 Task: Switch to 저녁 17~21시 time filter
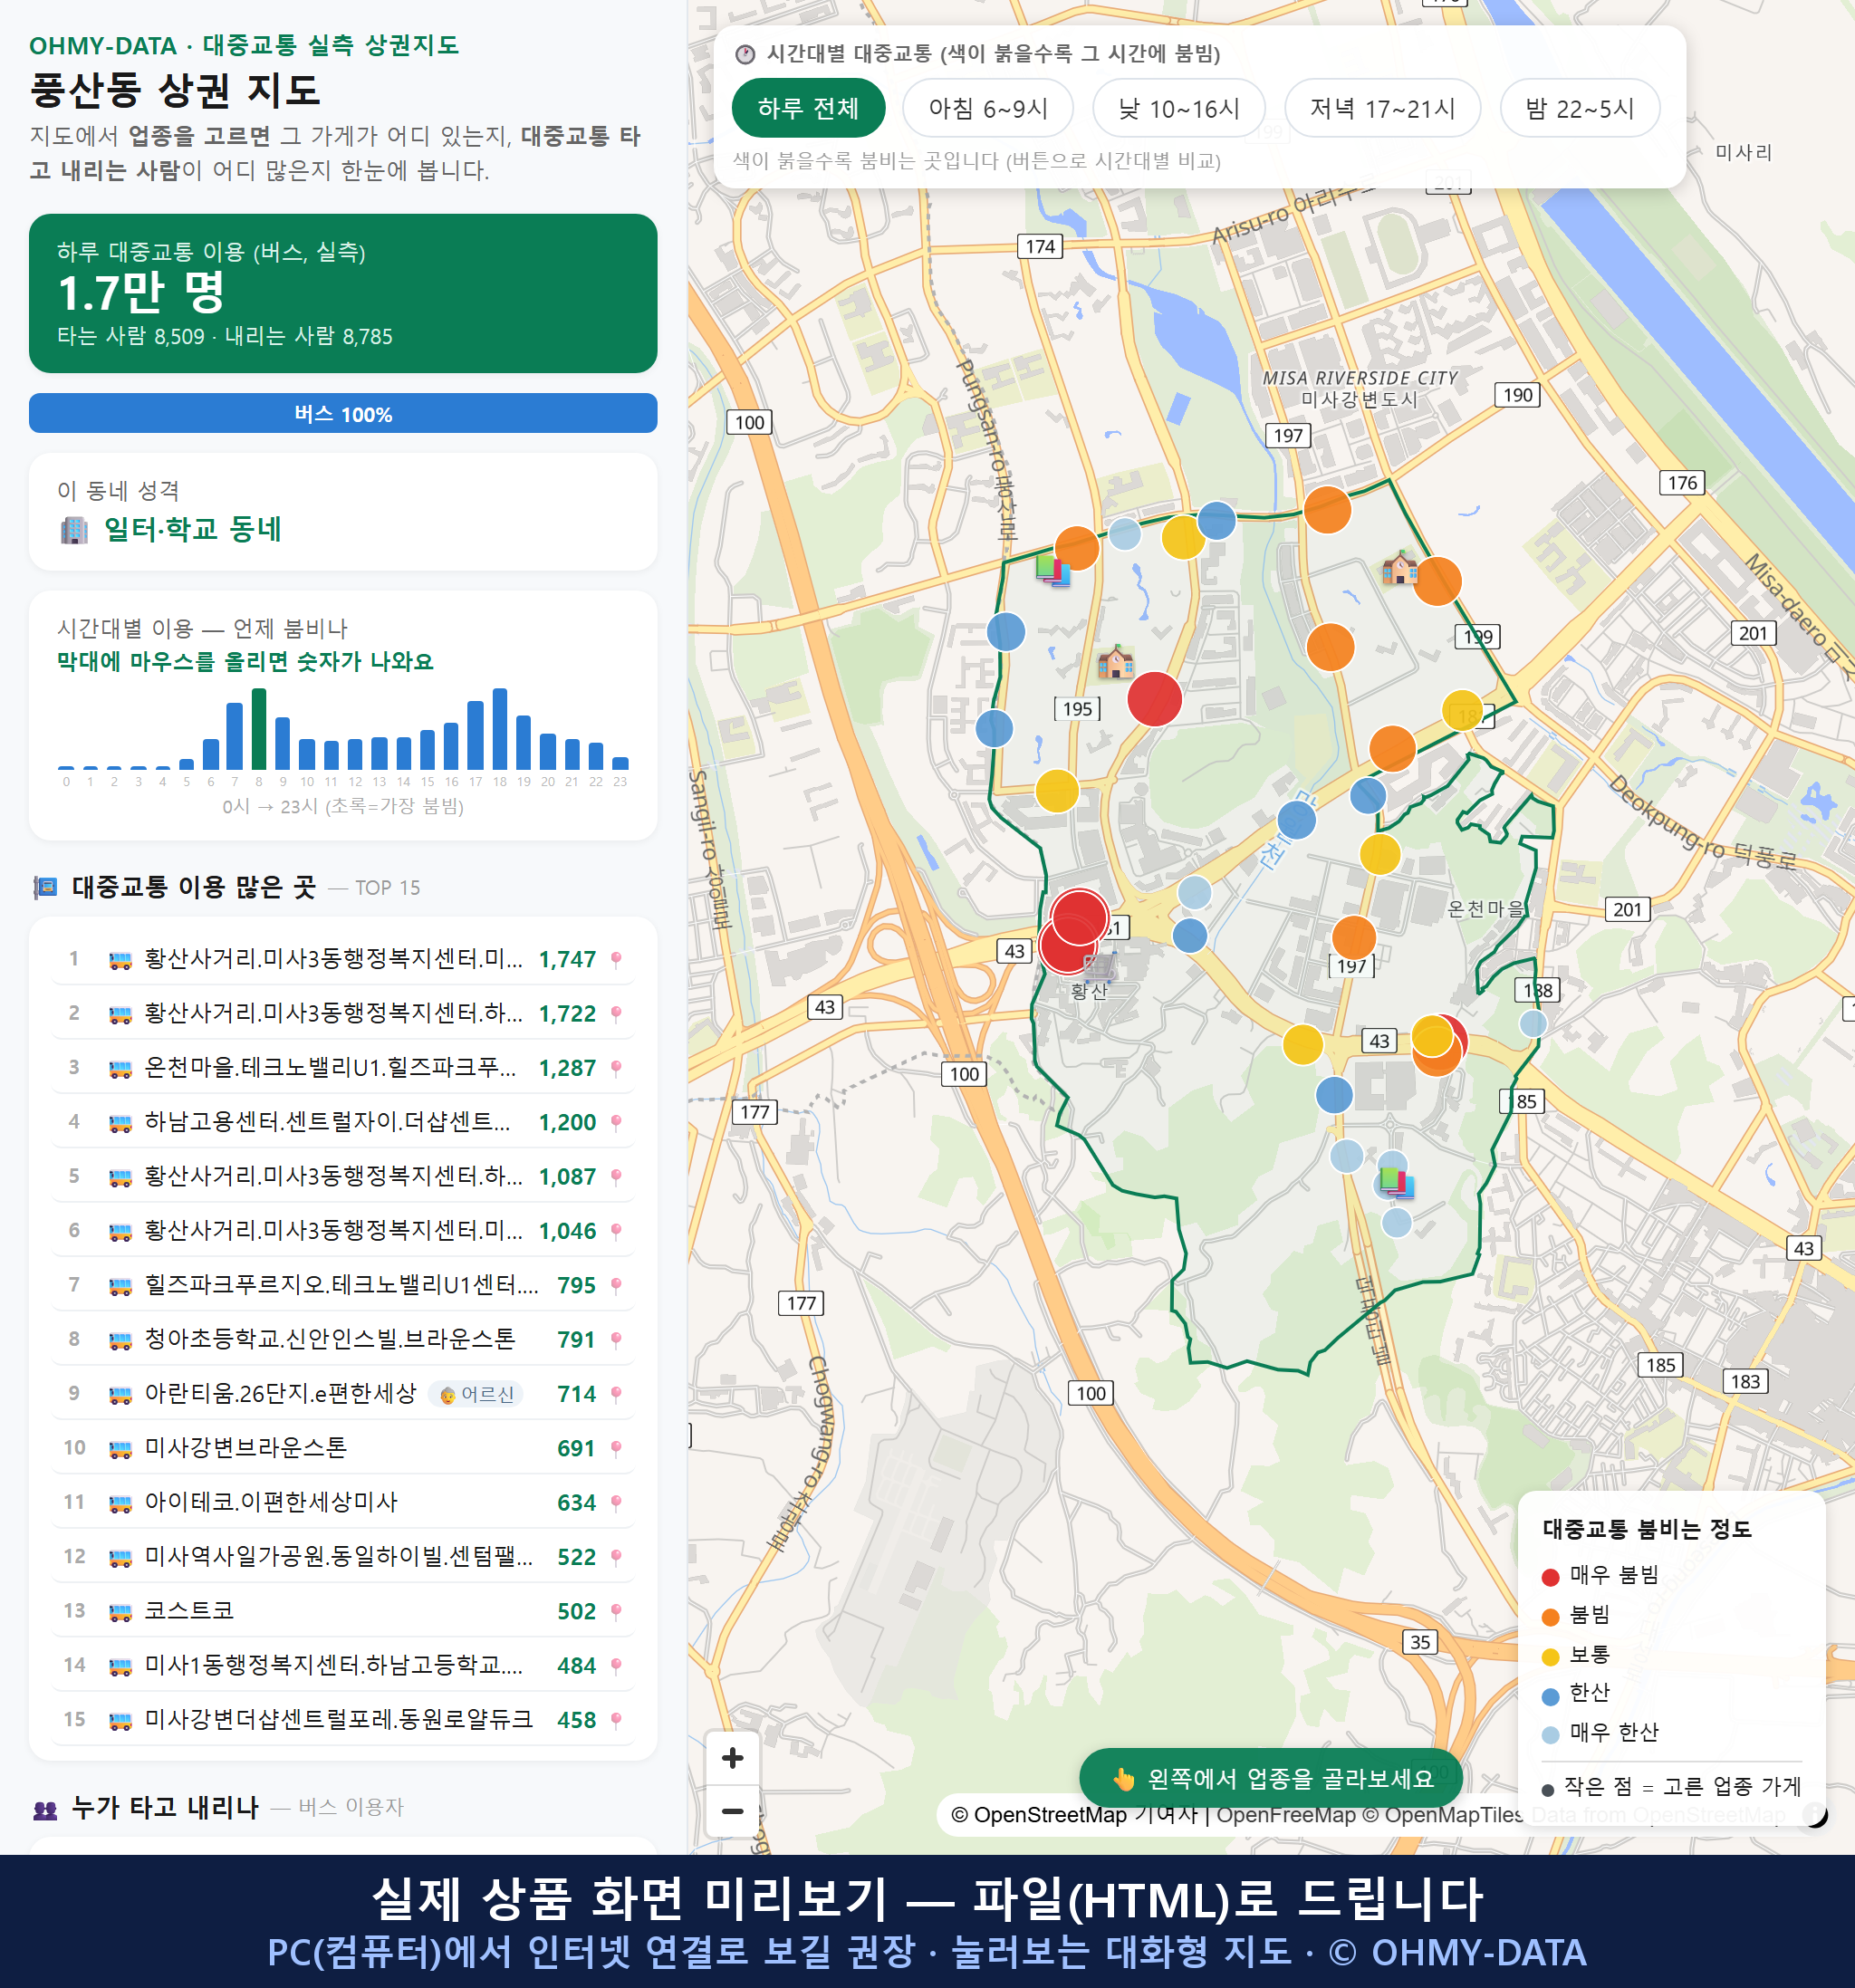(1381, 108)
